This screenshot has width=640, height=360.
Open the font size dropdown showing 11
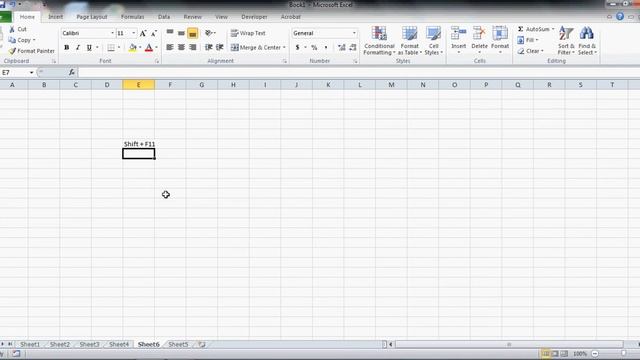tap(133, 33)
